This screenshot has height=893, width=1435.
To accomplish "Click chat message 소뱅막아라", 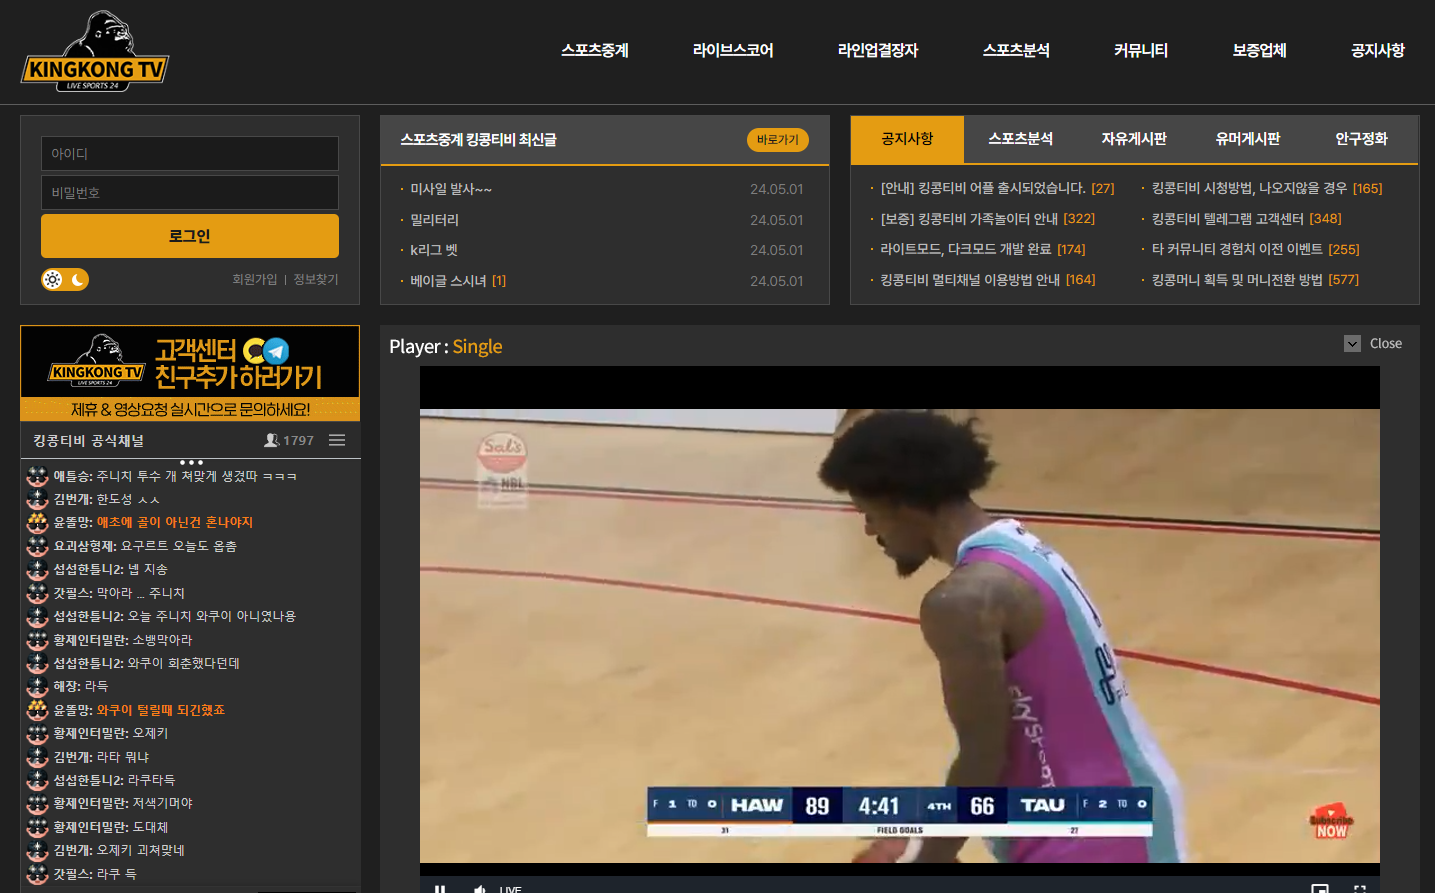I will coord(162,640).
